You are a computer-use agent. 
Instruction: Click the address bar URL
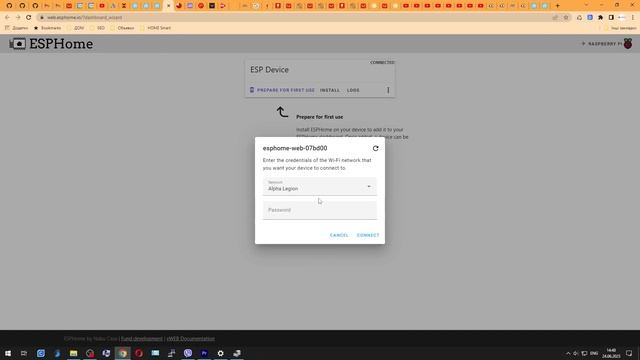[84, 18]
